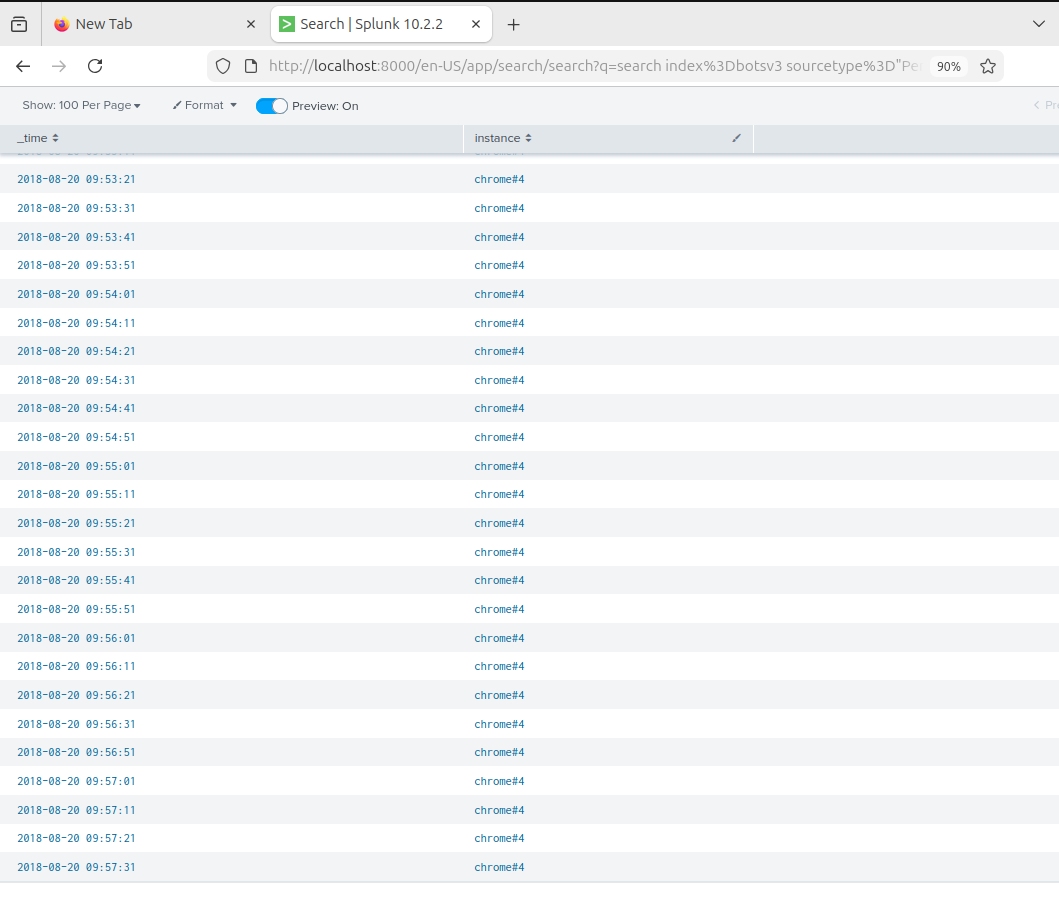Screen dimensions: 1059x898
Task: Select chrome#4 in the 09:57:11 row
Action: pyautogui.click(x=499, y=810)
